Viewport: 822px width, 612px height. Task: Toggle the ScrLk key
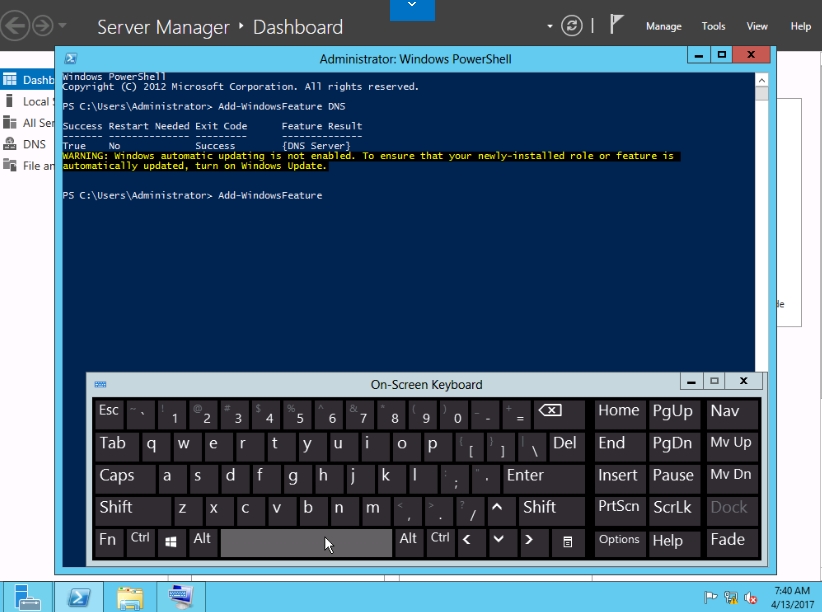coord(673,510)
